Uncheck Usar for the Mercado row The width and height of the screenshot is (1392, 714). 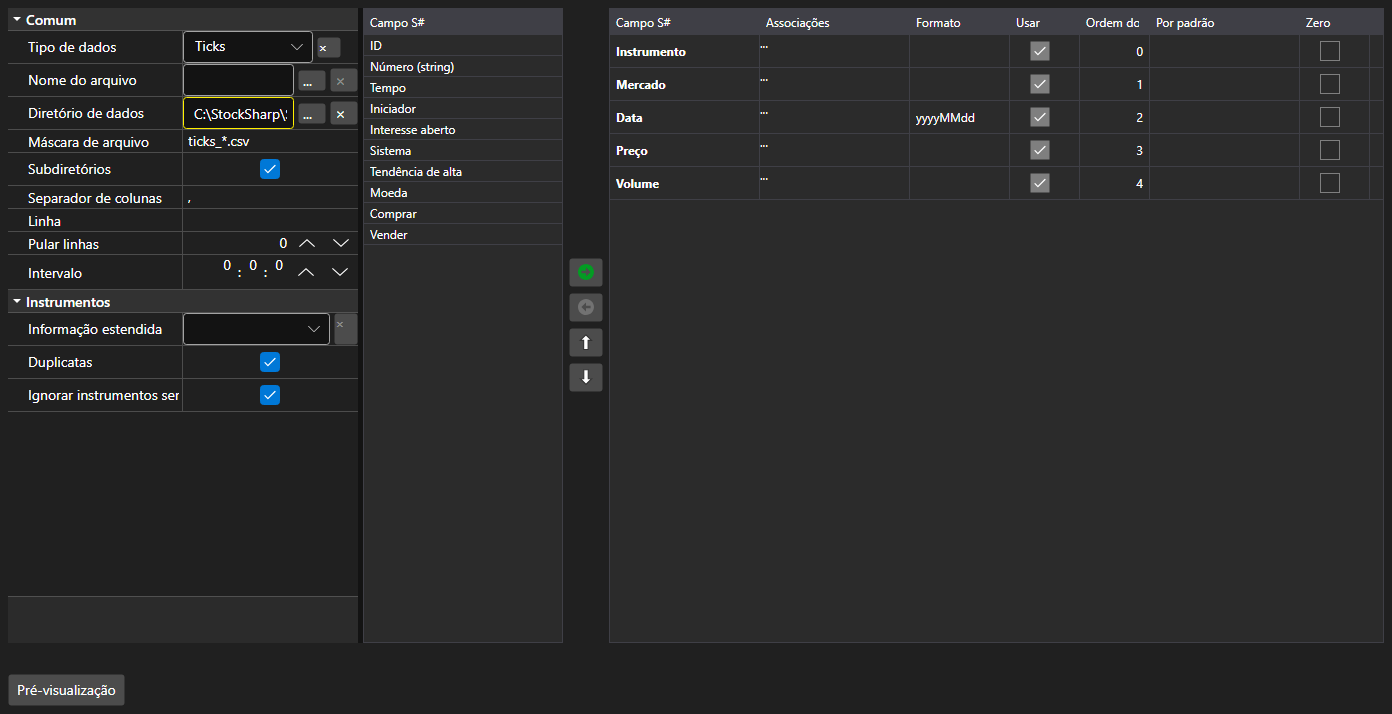[1040, 84]
